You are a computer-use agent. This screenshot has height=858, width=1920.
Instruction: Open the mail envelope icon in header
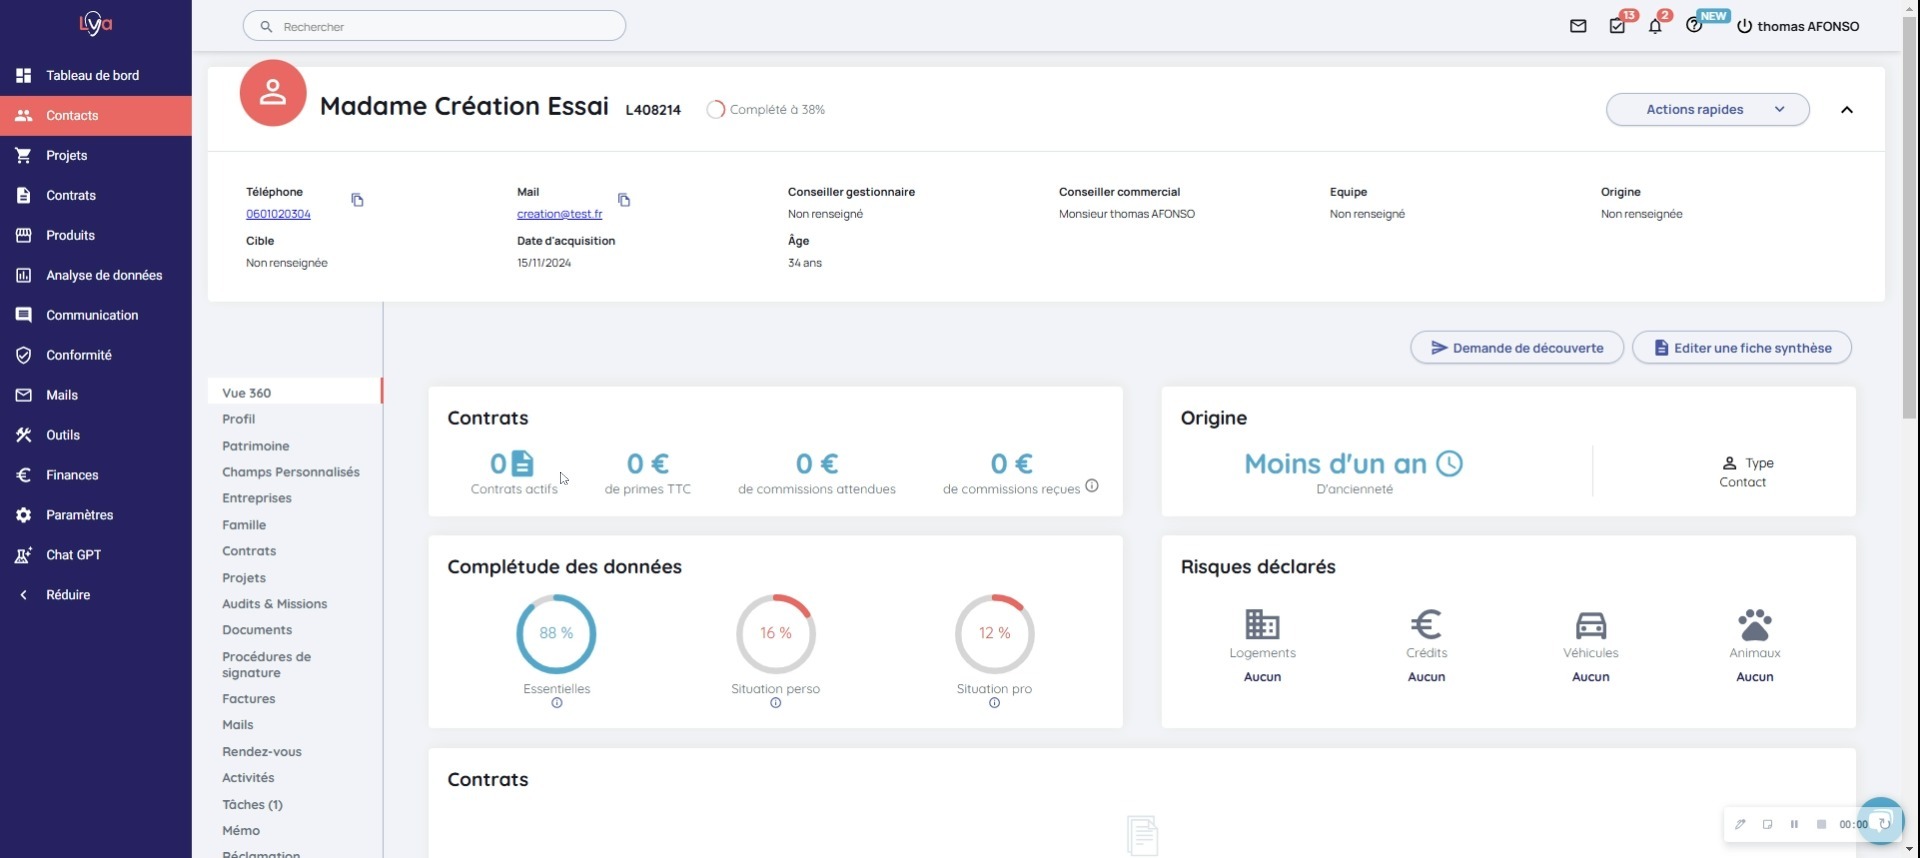(1578, 26)
